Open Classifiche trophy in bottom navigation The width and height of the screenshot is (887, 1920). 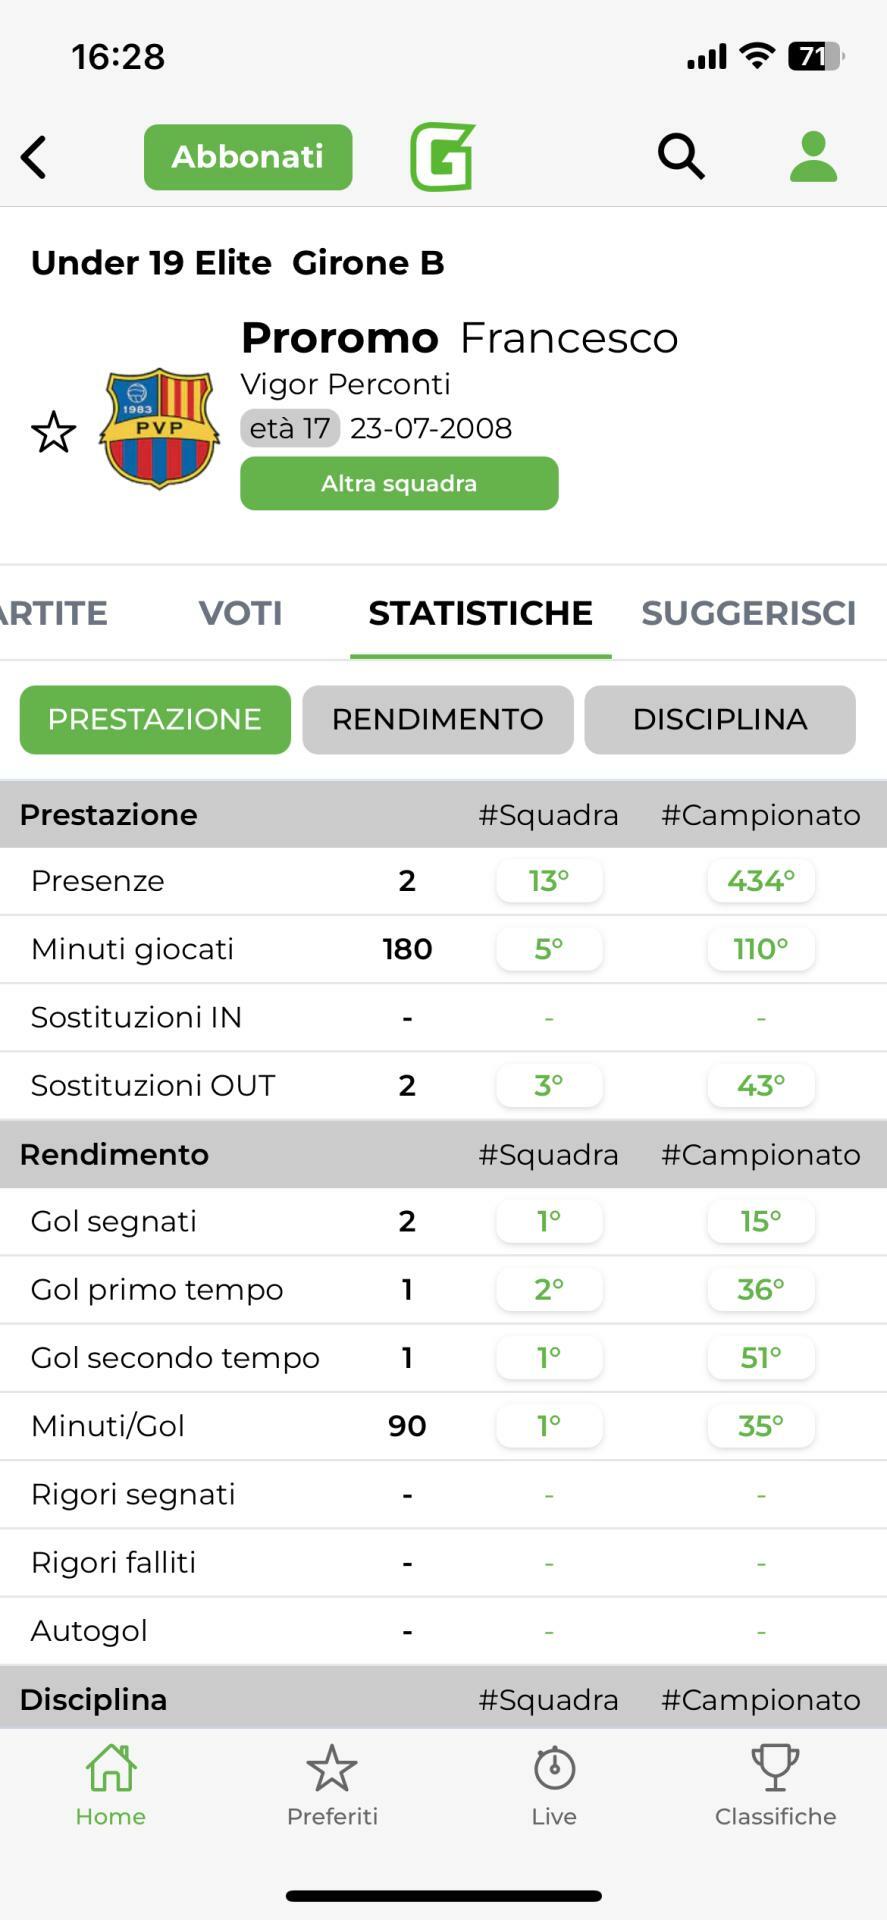(x=775, y=1785)
